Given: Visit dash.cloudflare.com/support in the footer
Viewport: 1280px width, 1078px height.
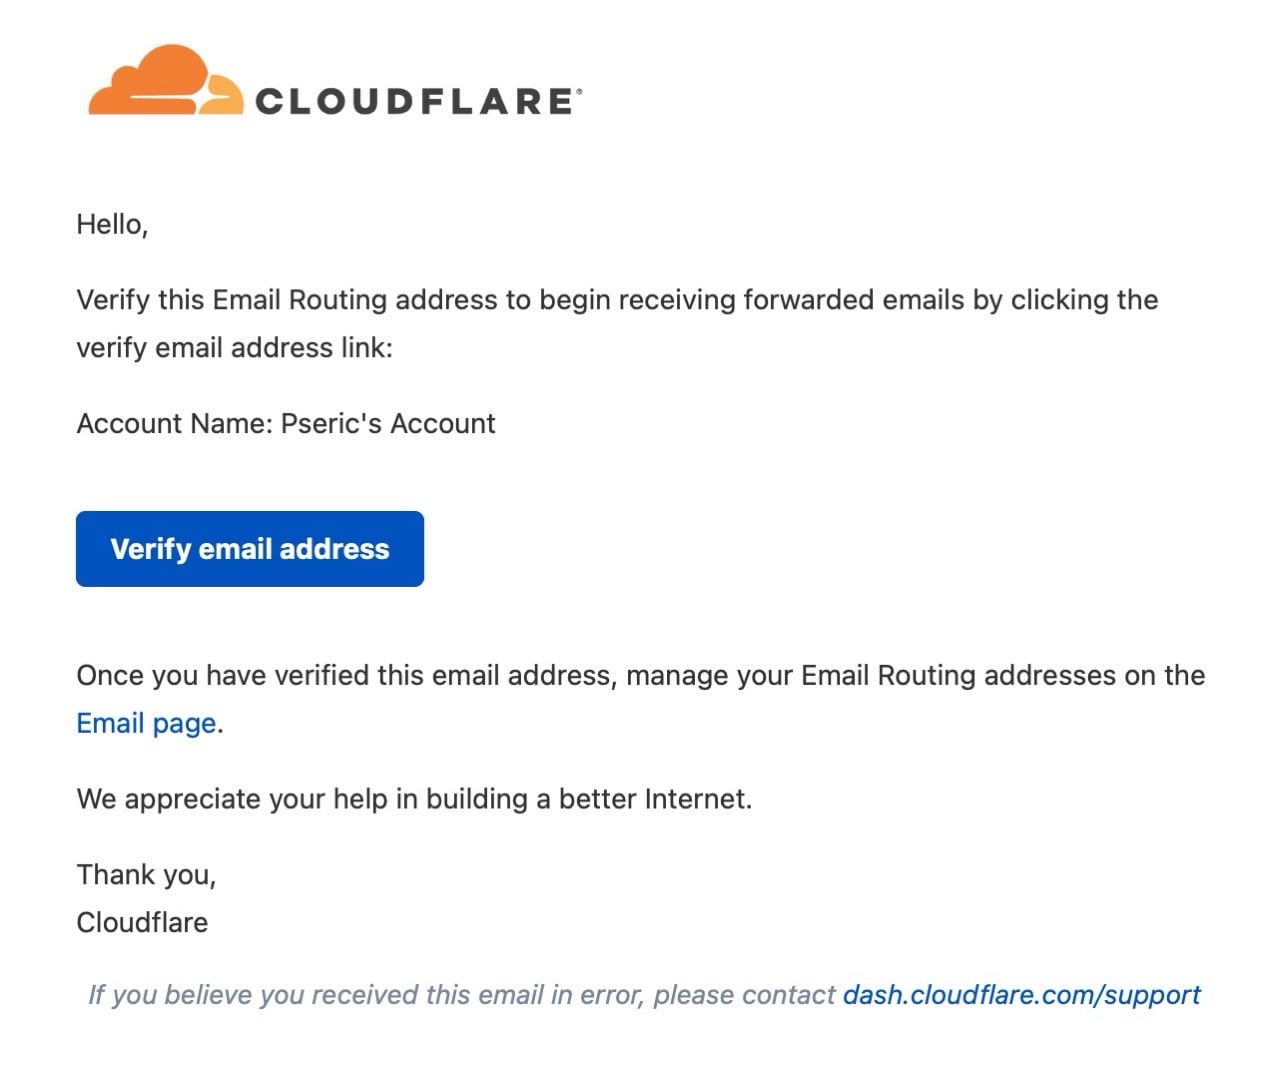Looking at the screenshot, I should (x=1021, y=994).
